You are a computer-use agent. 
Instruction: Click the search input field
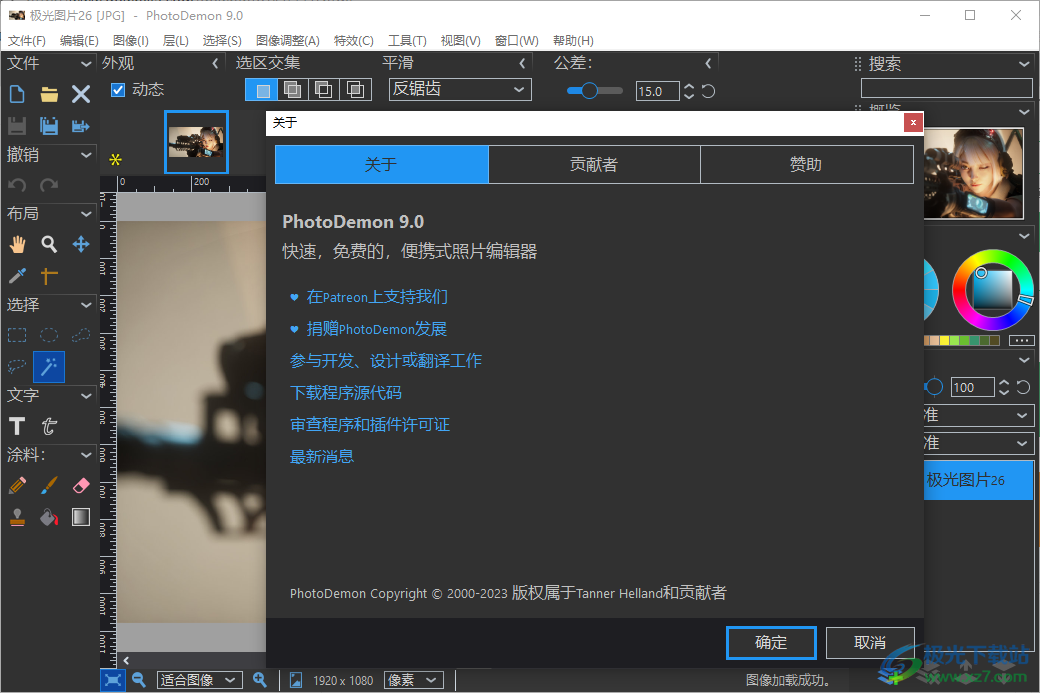point(946,88)
